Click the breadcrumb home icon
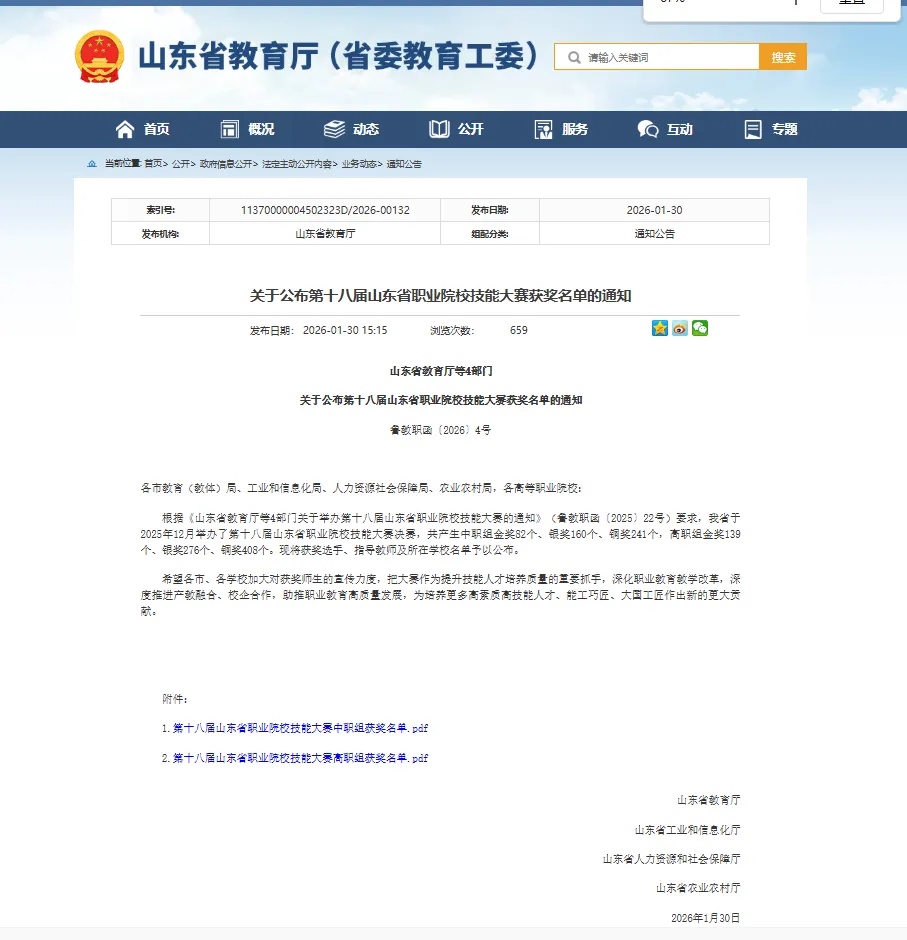The width and height of the screenshot is (907, 940). [92, 164]
